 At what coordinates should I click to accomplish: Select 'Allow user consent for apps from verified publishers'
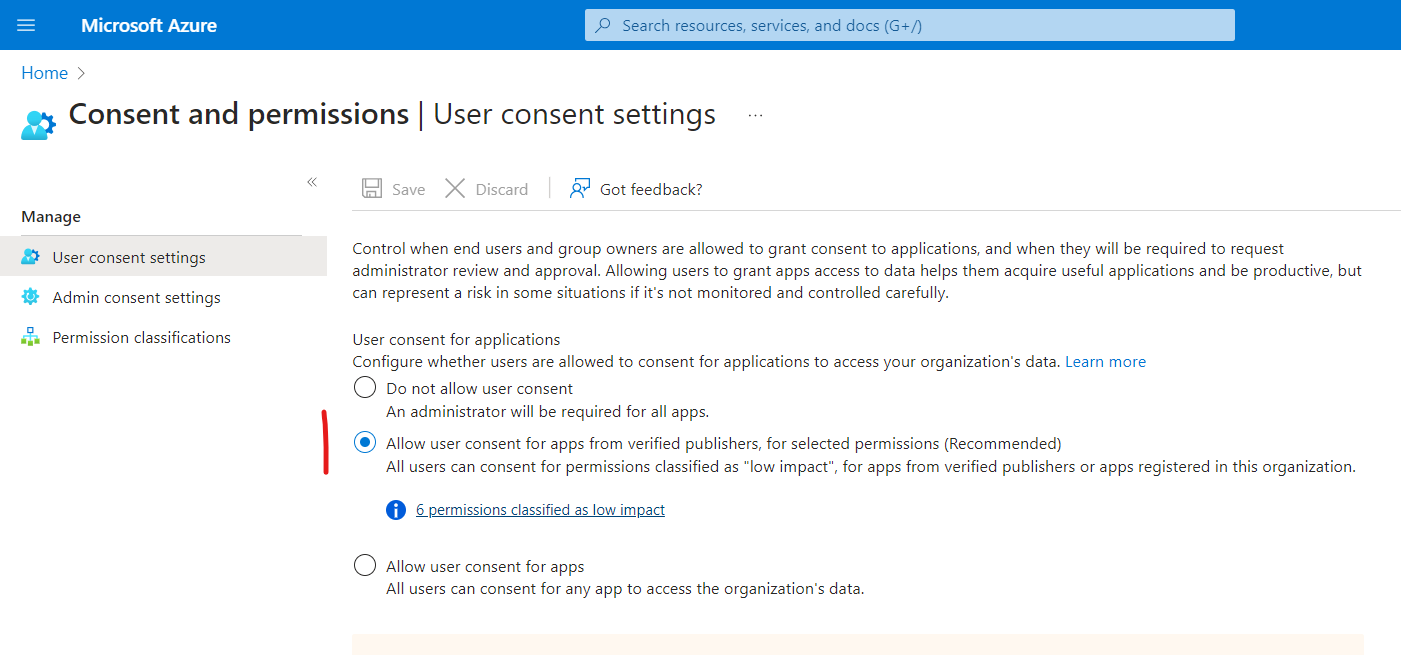366,443
